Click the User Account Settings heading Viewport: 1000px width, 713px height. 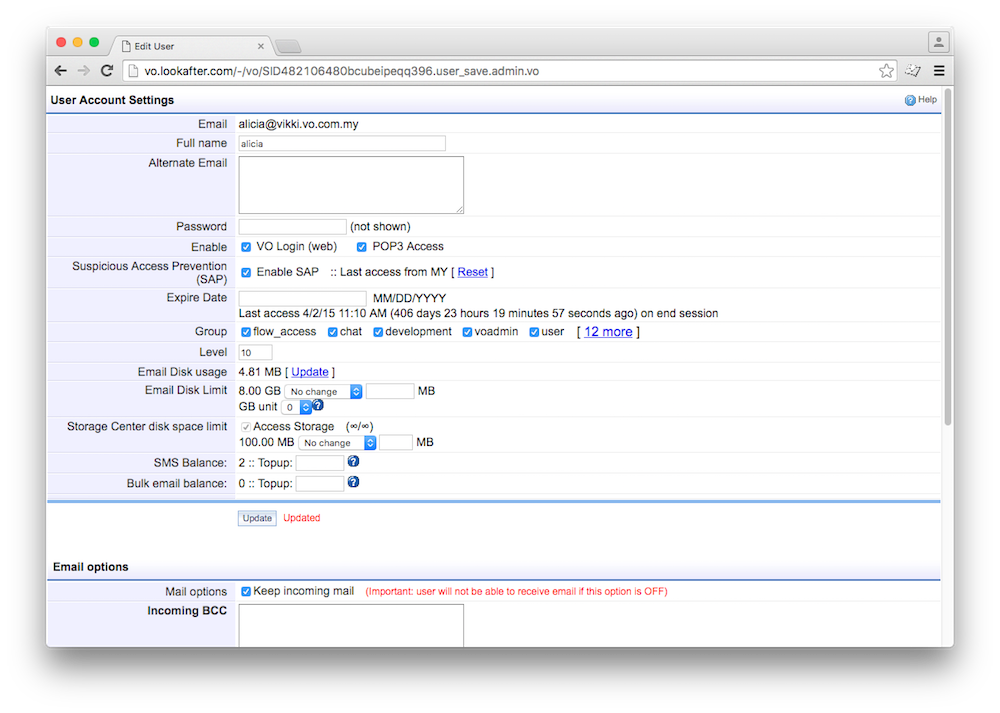[x=112, y=100]
